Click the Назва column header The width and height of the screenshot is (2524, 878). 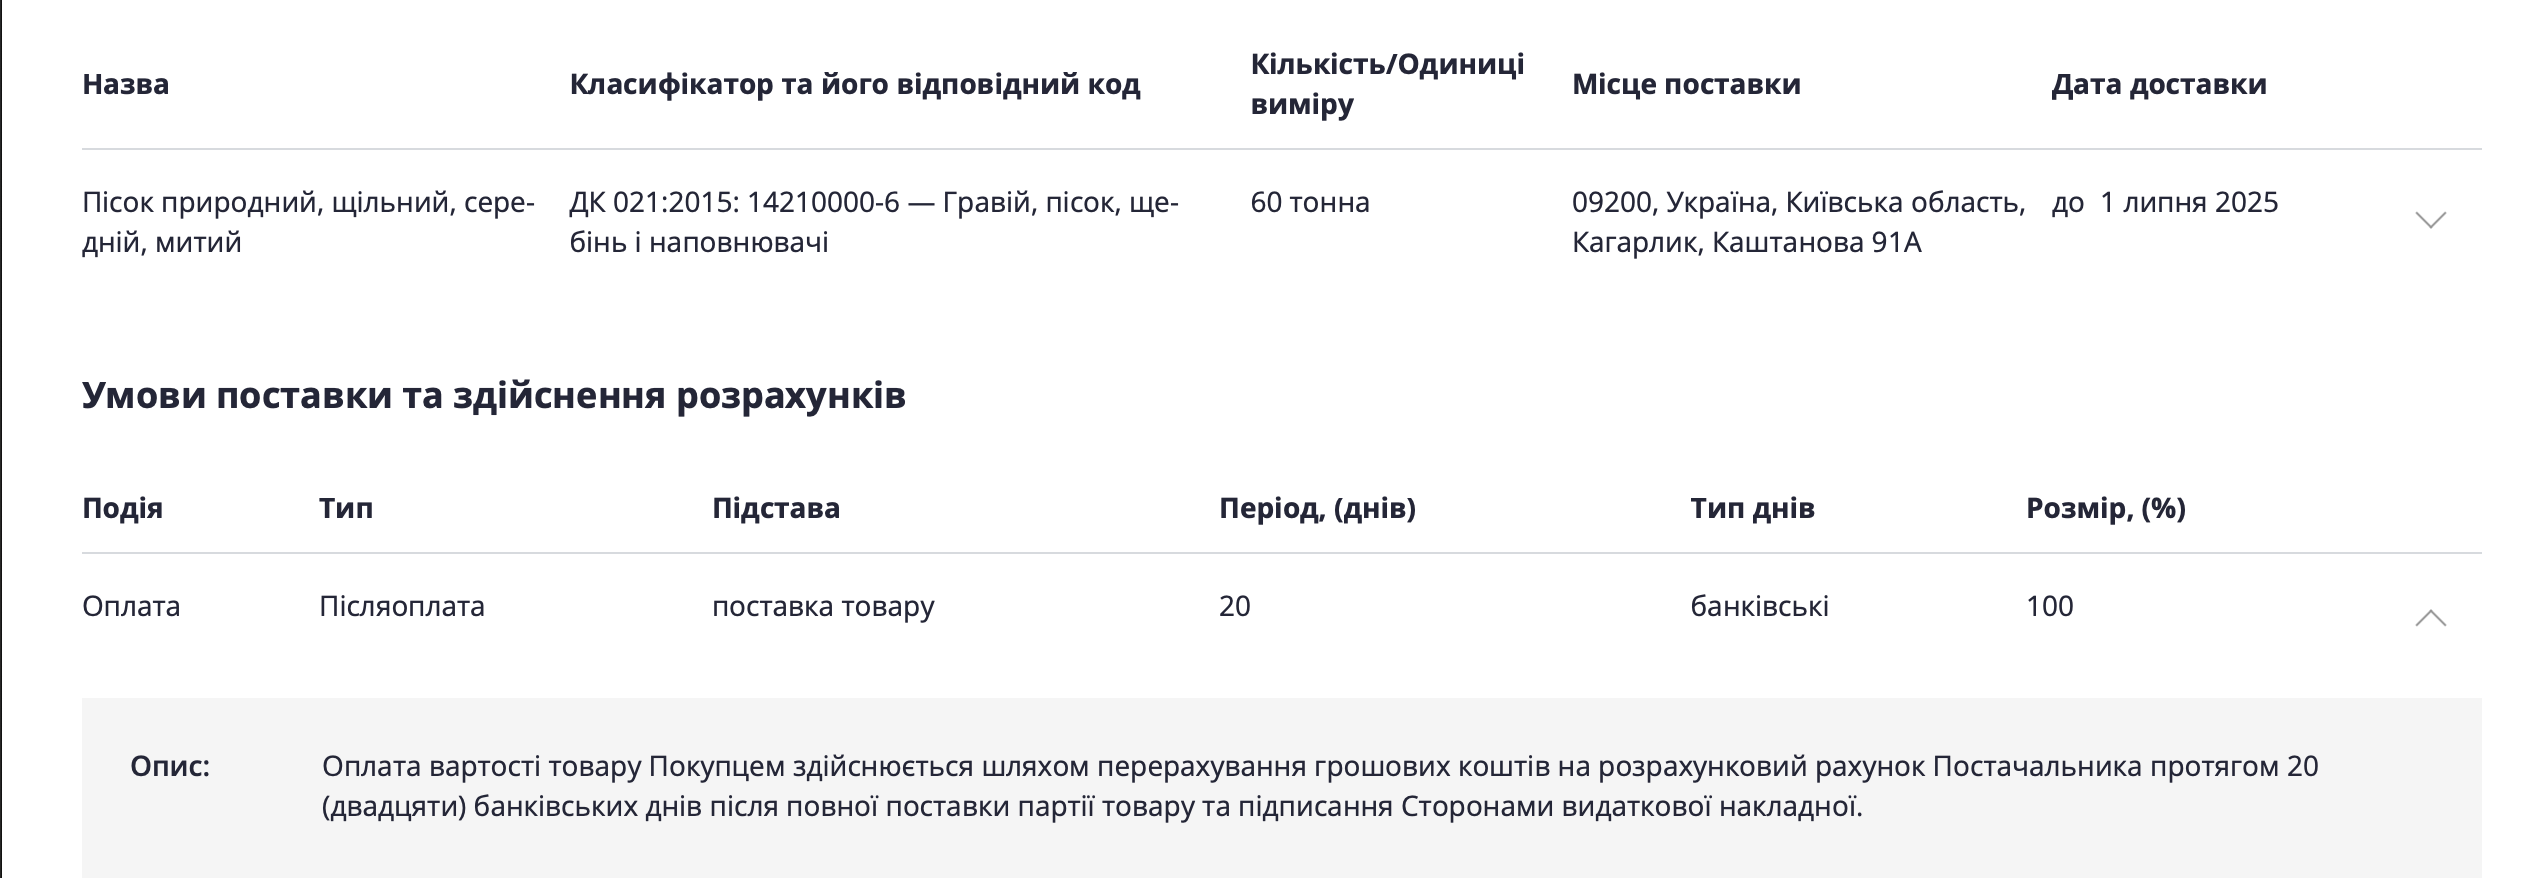tap(125, 84)
